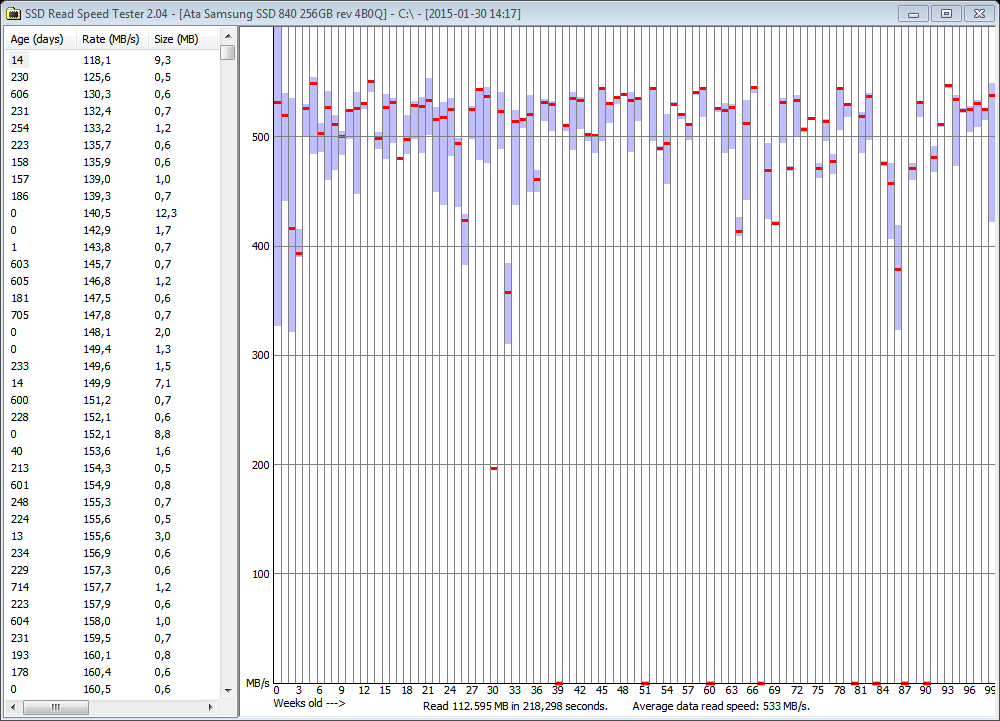This screenshot has height=721, width=1000.
Task: Click the list's vertical scrollbar up arrow
Action: [x=228, y=36]
